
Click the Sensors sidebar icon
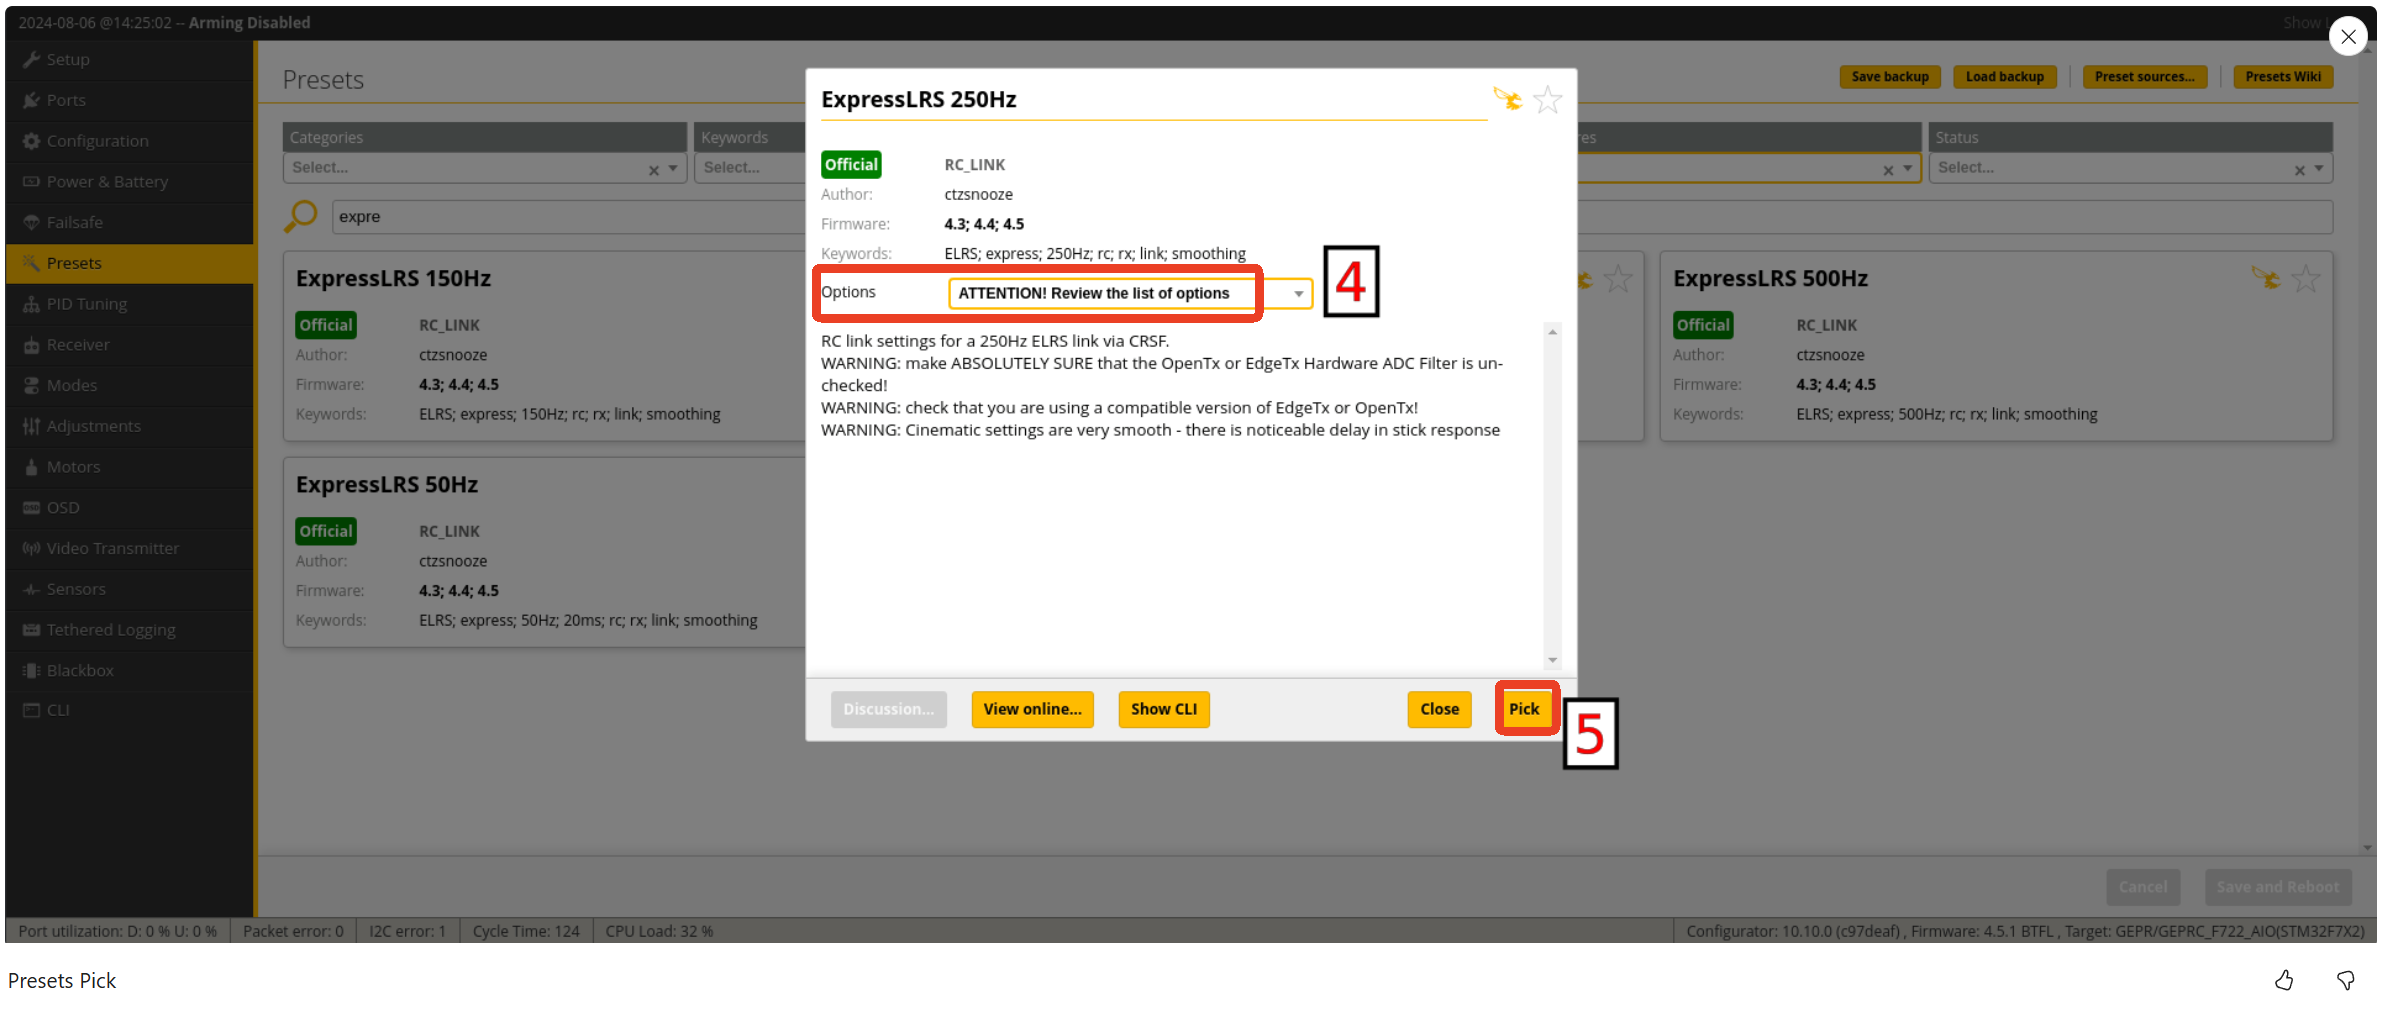[x=31, y=589]
